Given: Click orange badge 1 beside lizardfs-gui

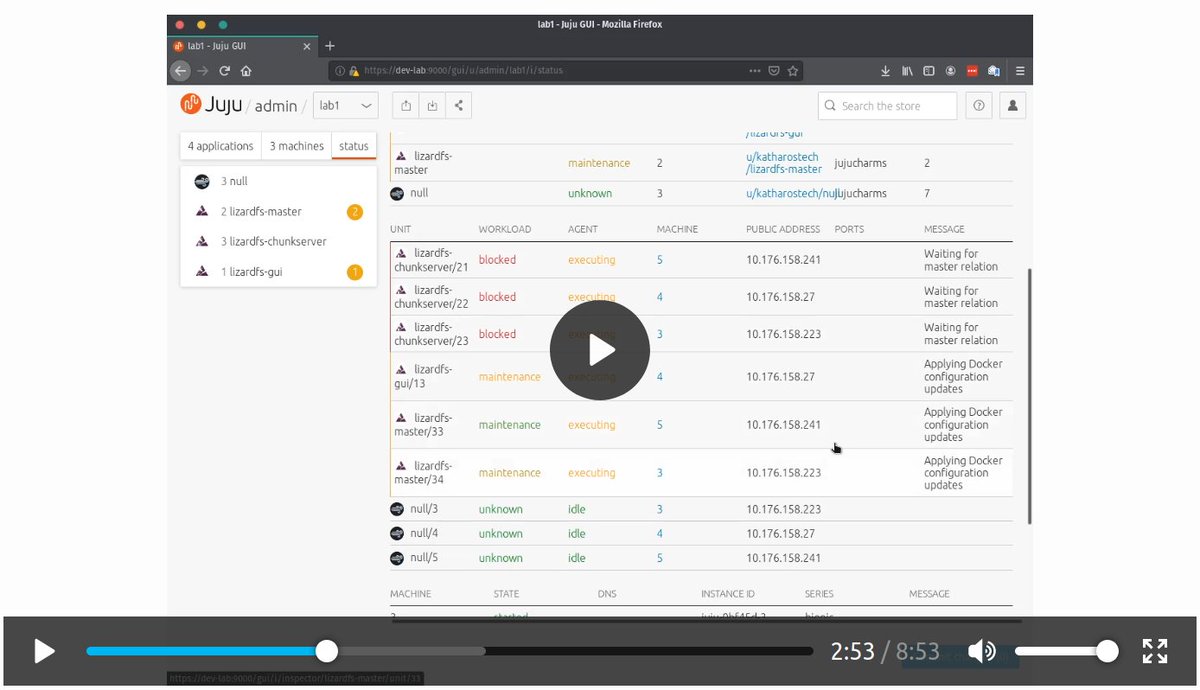Looking at the screenshot, I should (354, 272).
